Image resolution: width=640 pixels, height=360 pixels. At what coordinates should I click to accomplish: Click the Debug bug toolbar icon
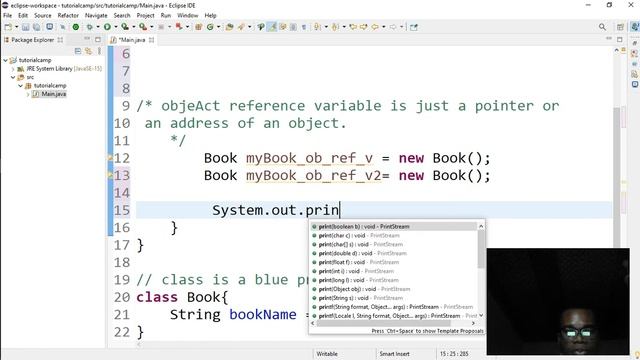click(x=89, y=27)
